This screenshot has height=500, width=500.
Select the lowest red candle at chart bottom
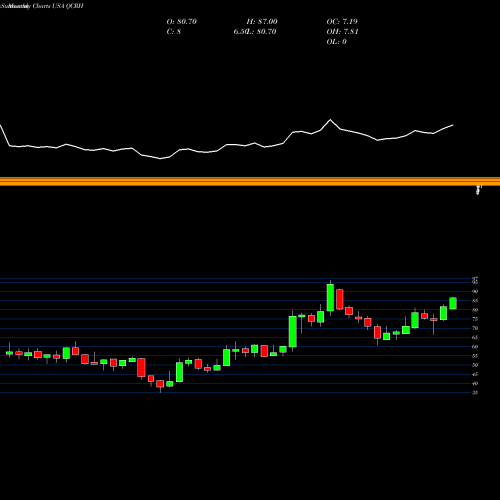coord(160,384)
